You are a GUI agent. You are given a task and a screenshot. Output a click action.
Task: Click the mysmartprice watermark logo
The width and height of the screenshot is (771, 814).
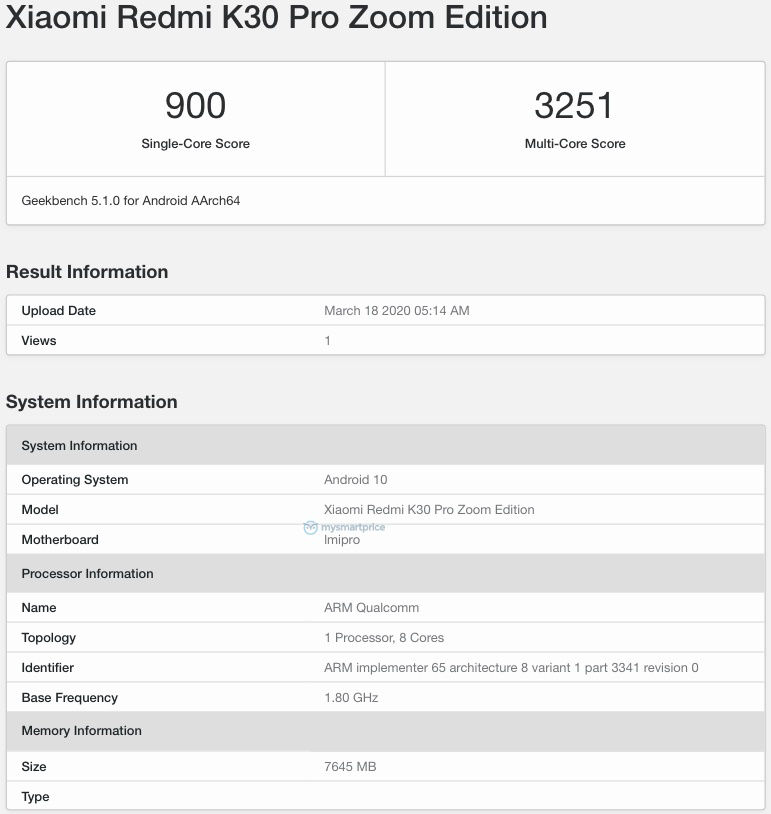click(345, 527)
